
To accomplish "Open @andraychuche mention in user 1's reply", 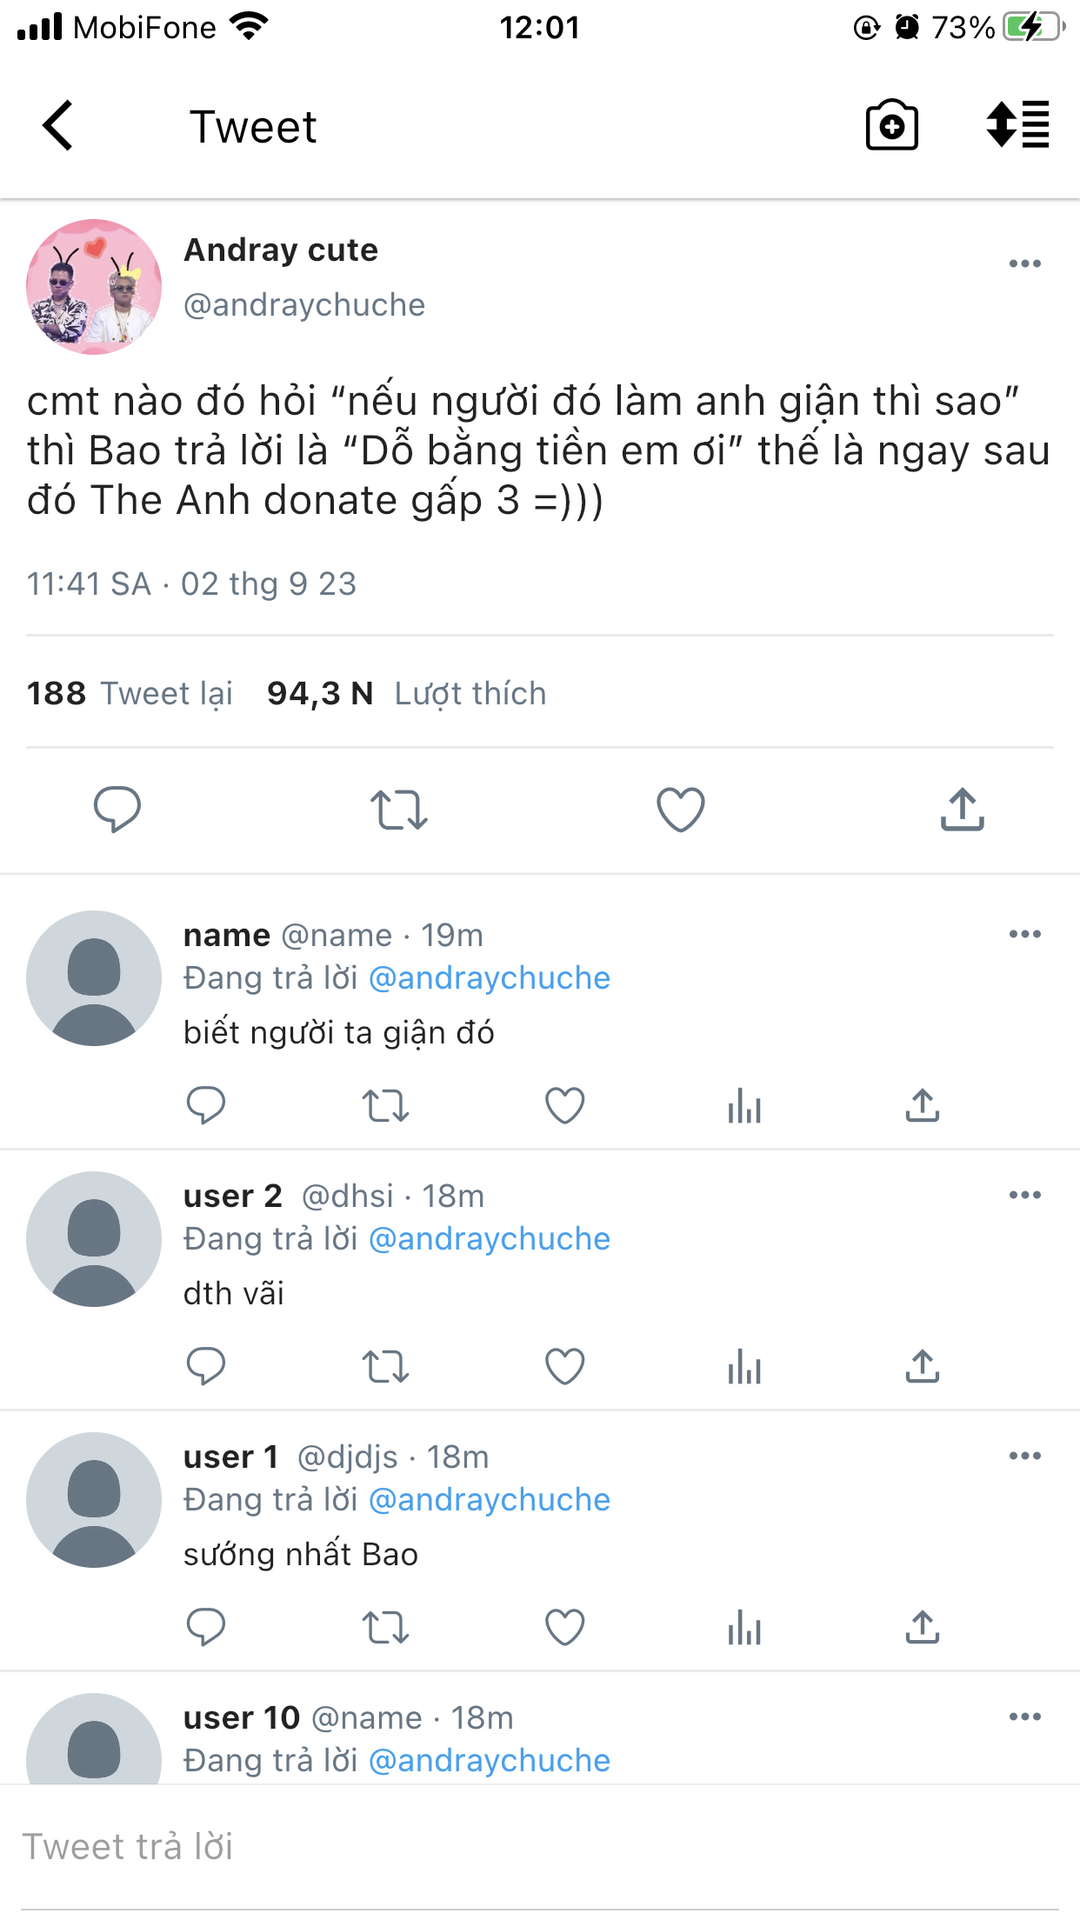I will pos(489,1499).
